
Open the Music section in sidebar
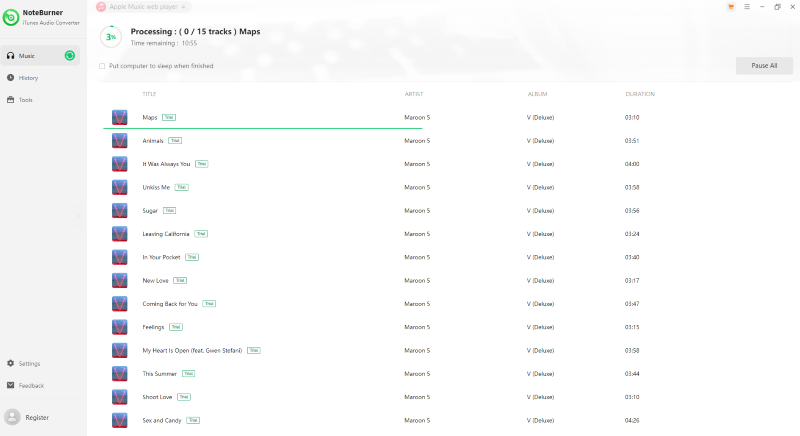[40, 56]
